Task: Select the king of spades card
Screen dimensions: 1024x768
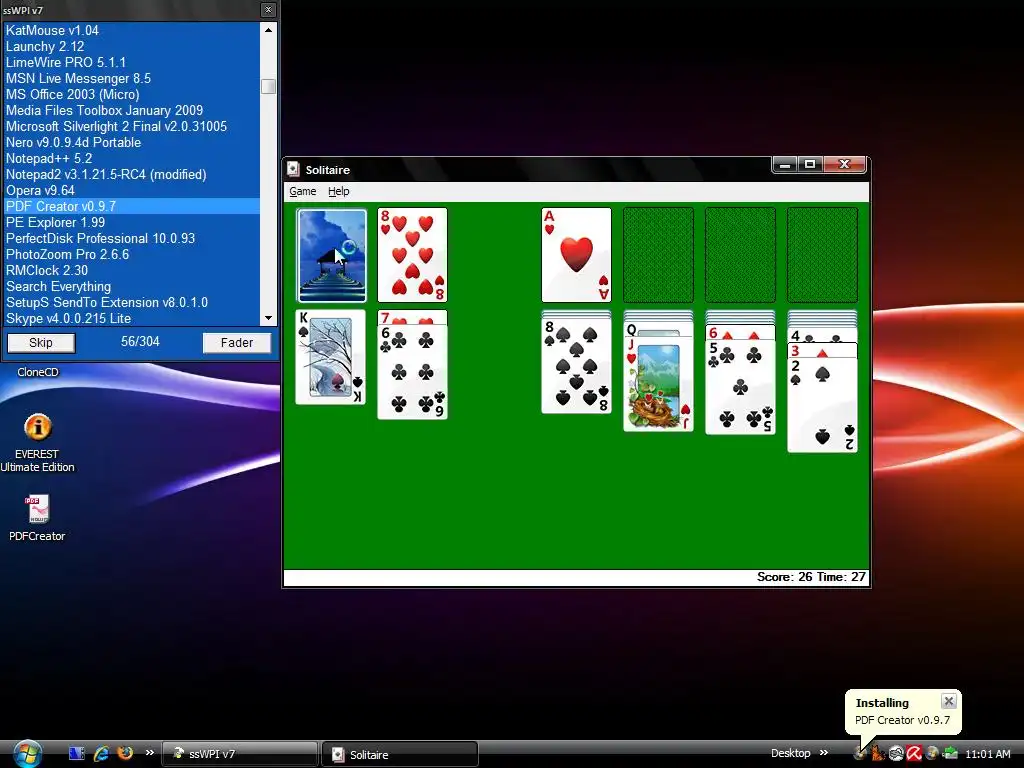Action: coord(330,357)
